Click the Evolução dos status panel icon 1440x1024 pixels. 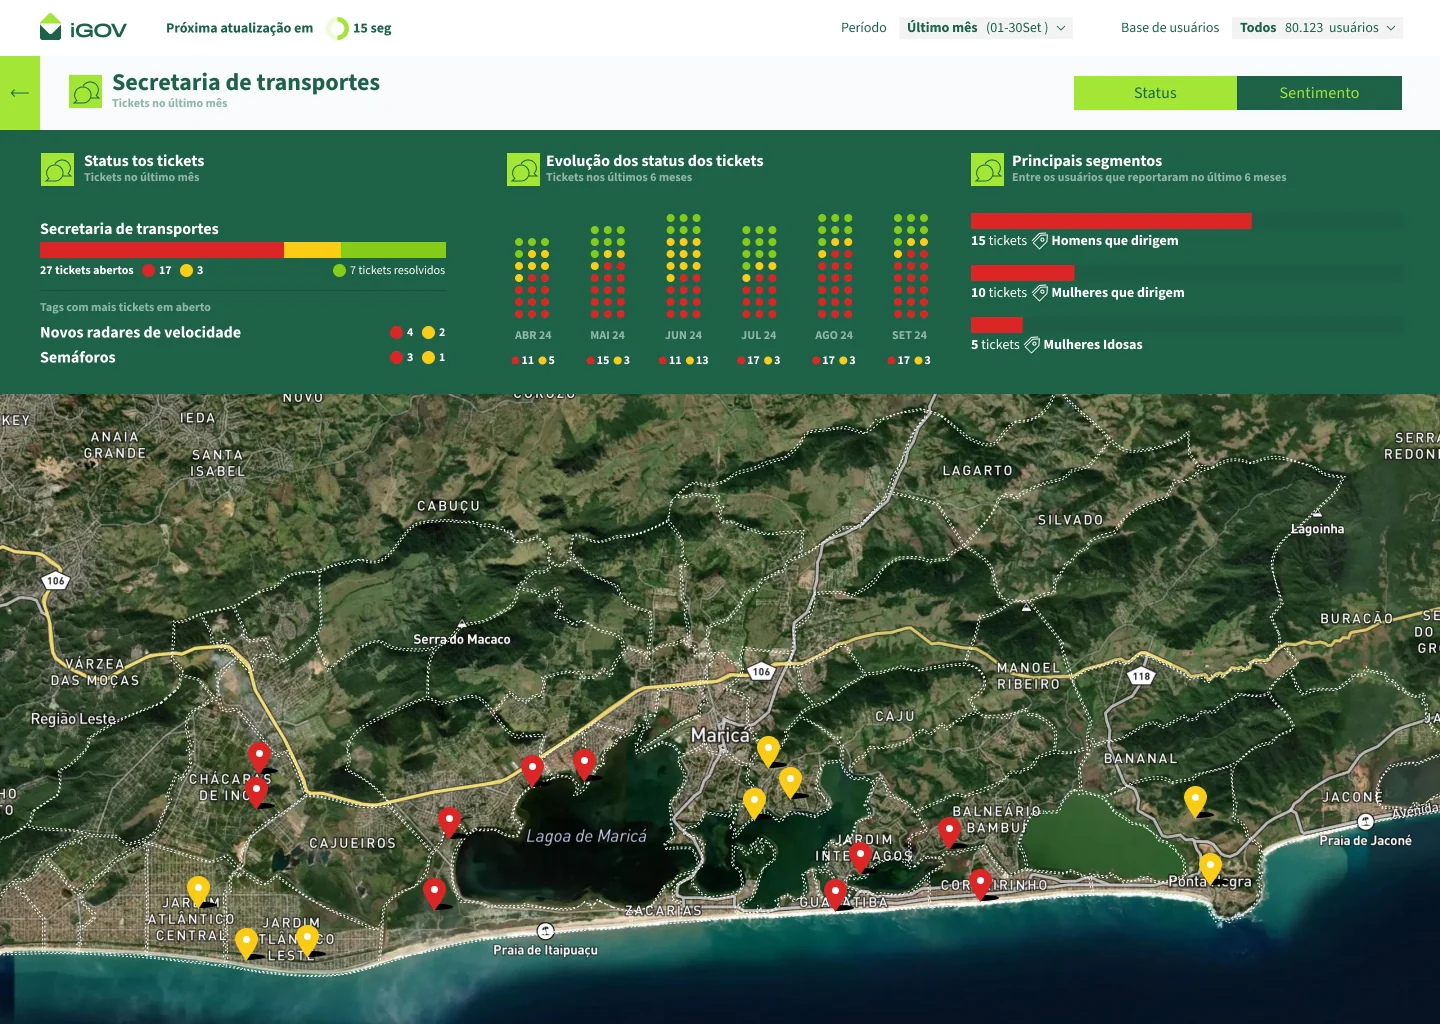pyautogui.click(x=523, y=169)
